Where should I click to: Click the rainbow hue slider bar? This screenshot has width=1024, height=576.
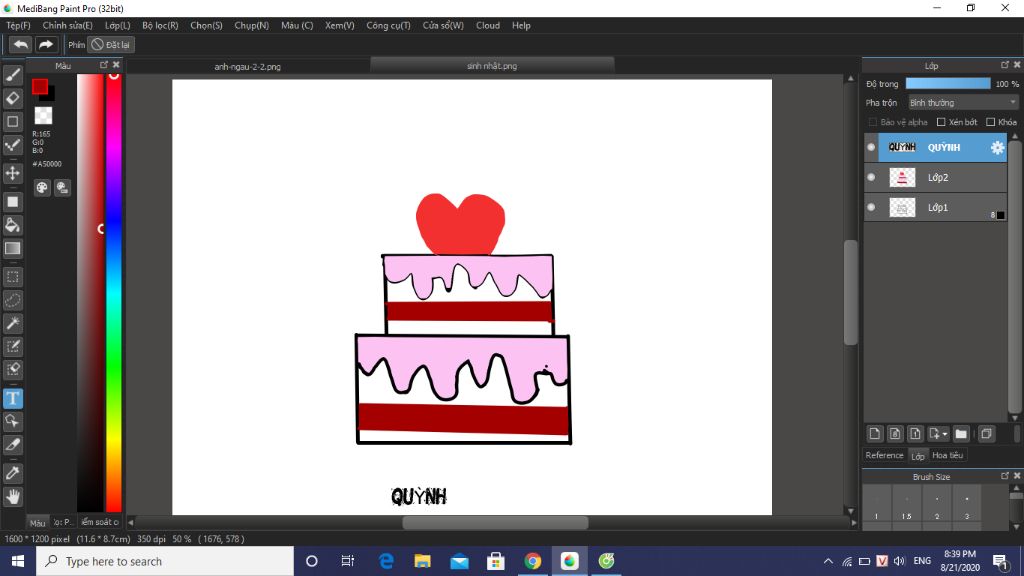(x=114, y=293)
